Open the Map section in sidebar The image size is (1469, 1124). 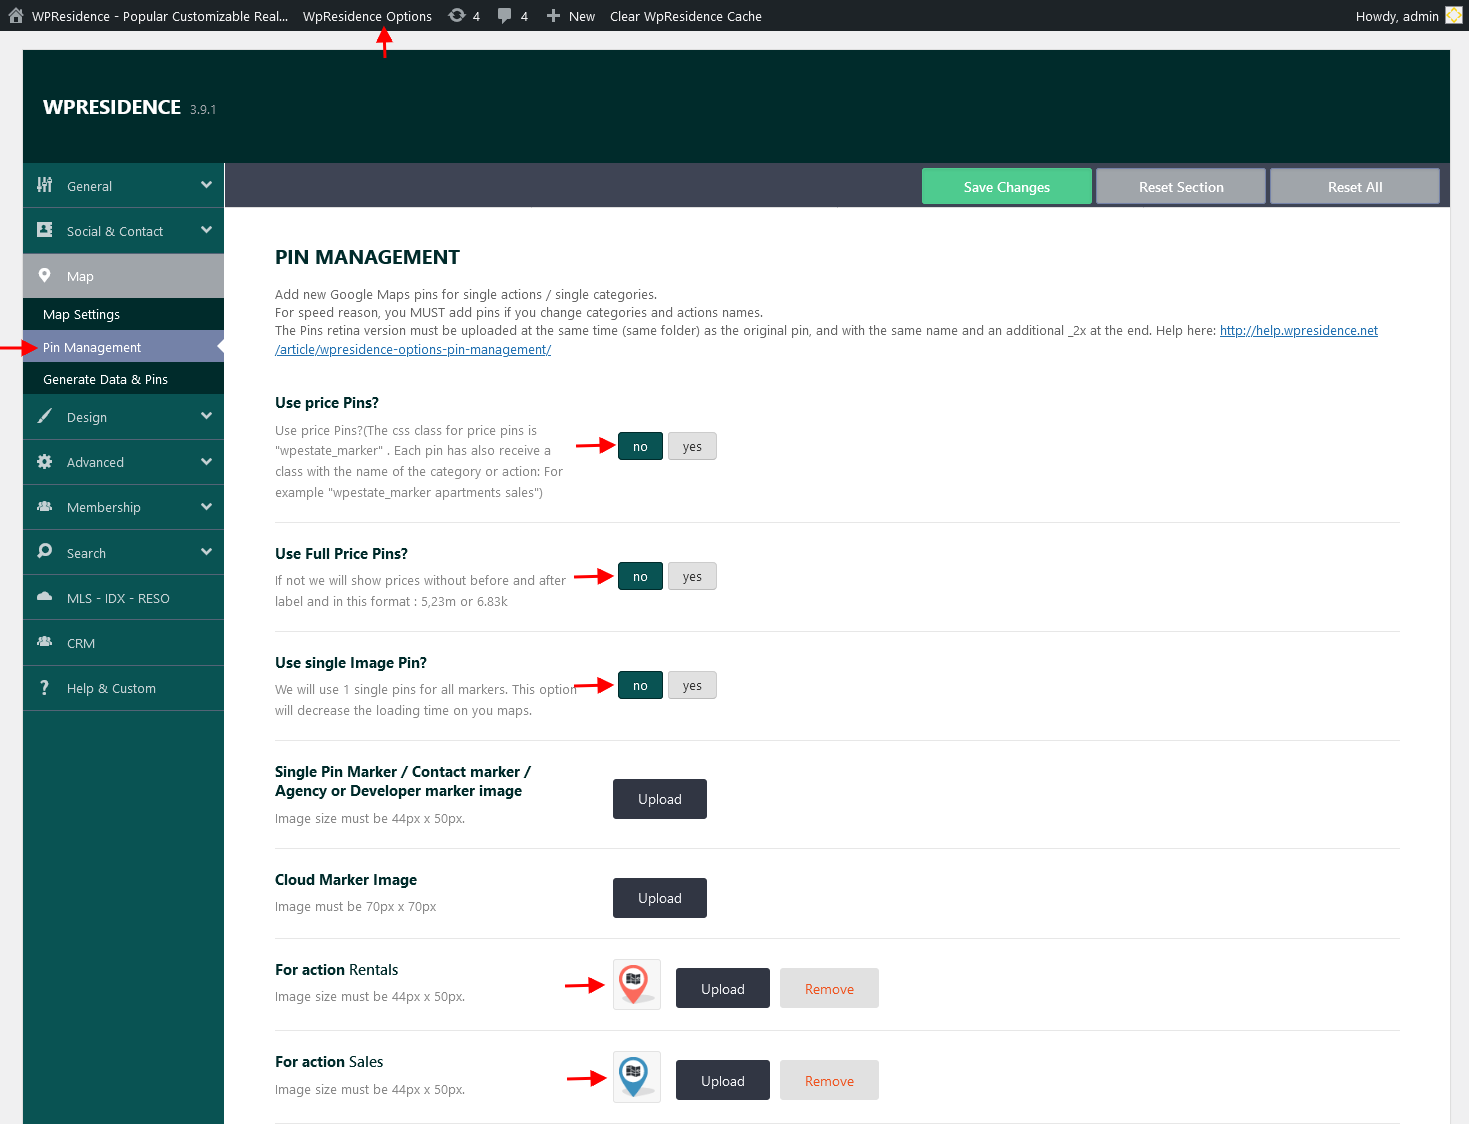[123, 276]
